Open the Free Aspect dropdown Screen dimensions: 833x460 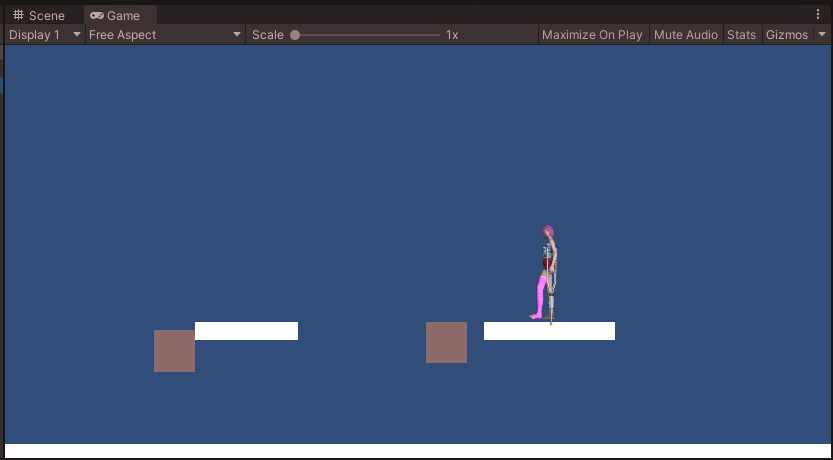(x=165, y=35)
